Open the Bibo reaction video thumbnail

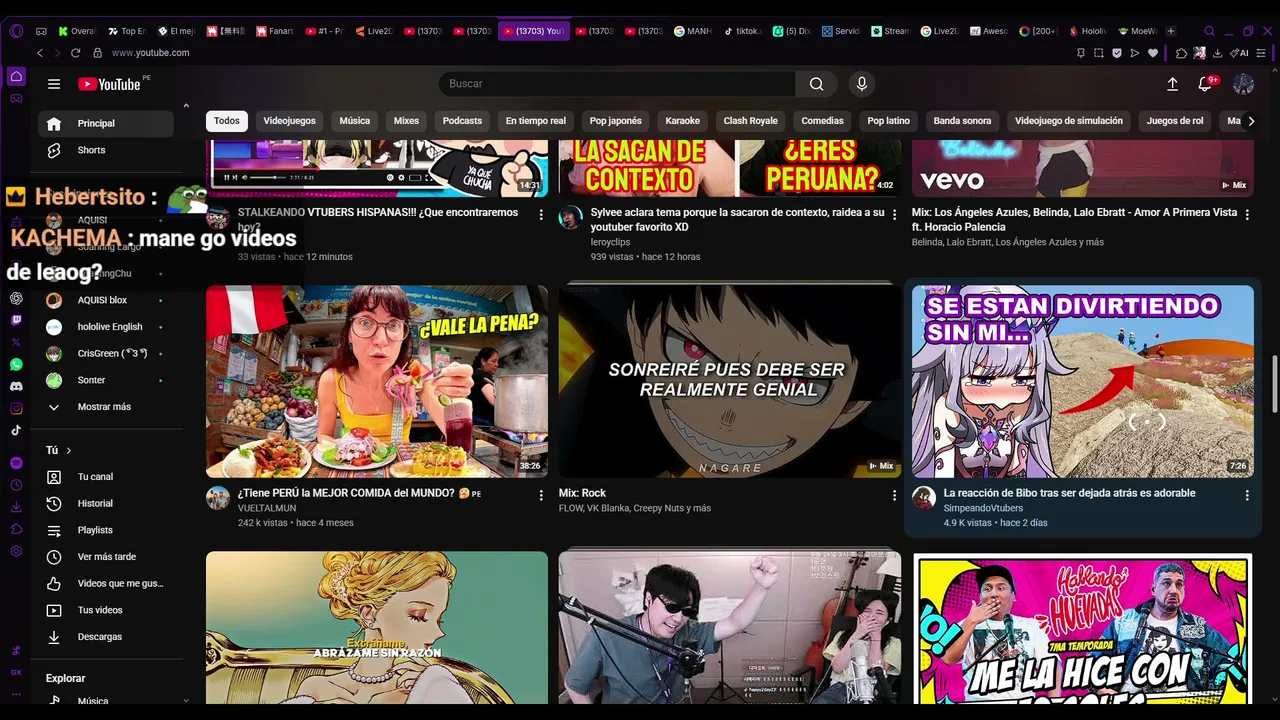click(x=1083, y=381)
